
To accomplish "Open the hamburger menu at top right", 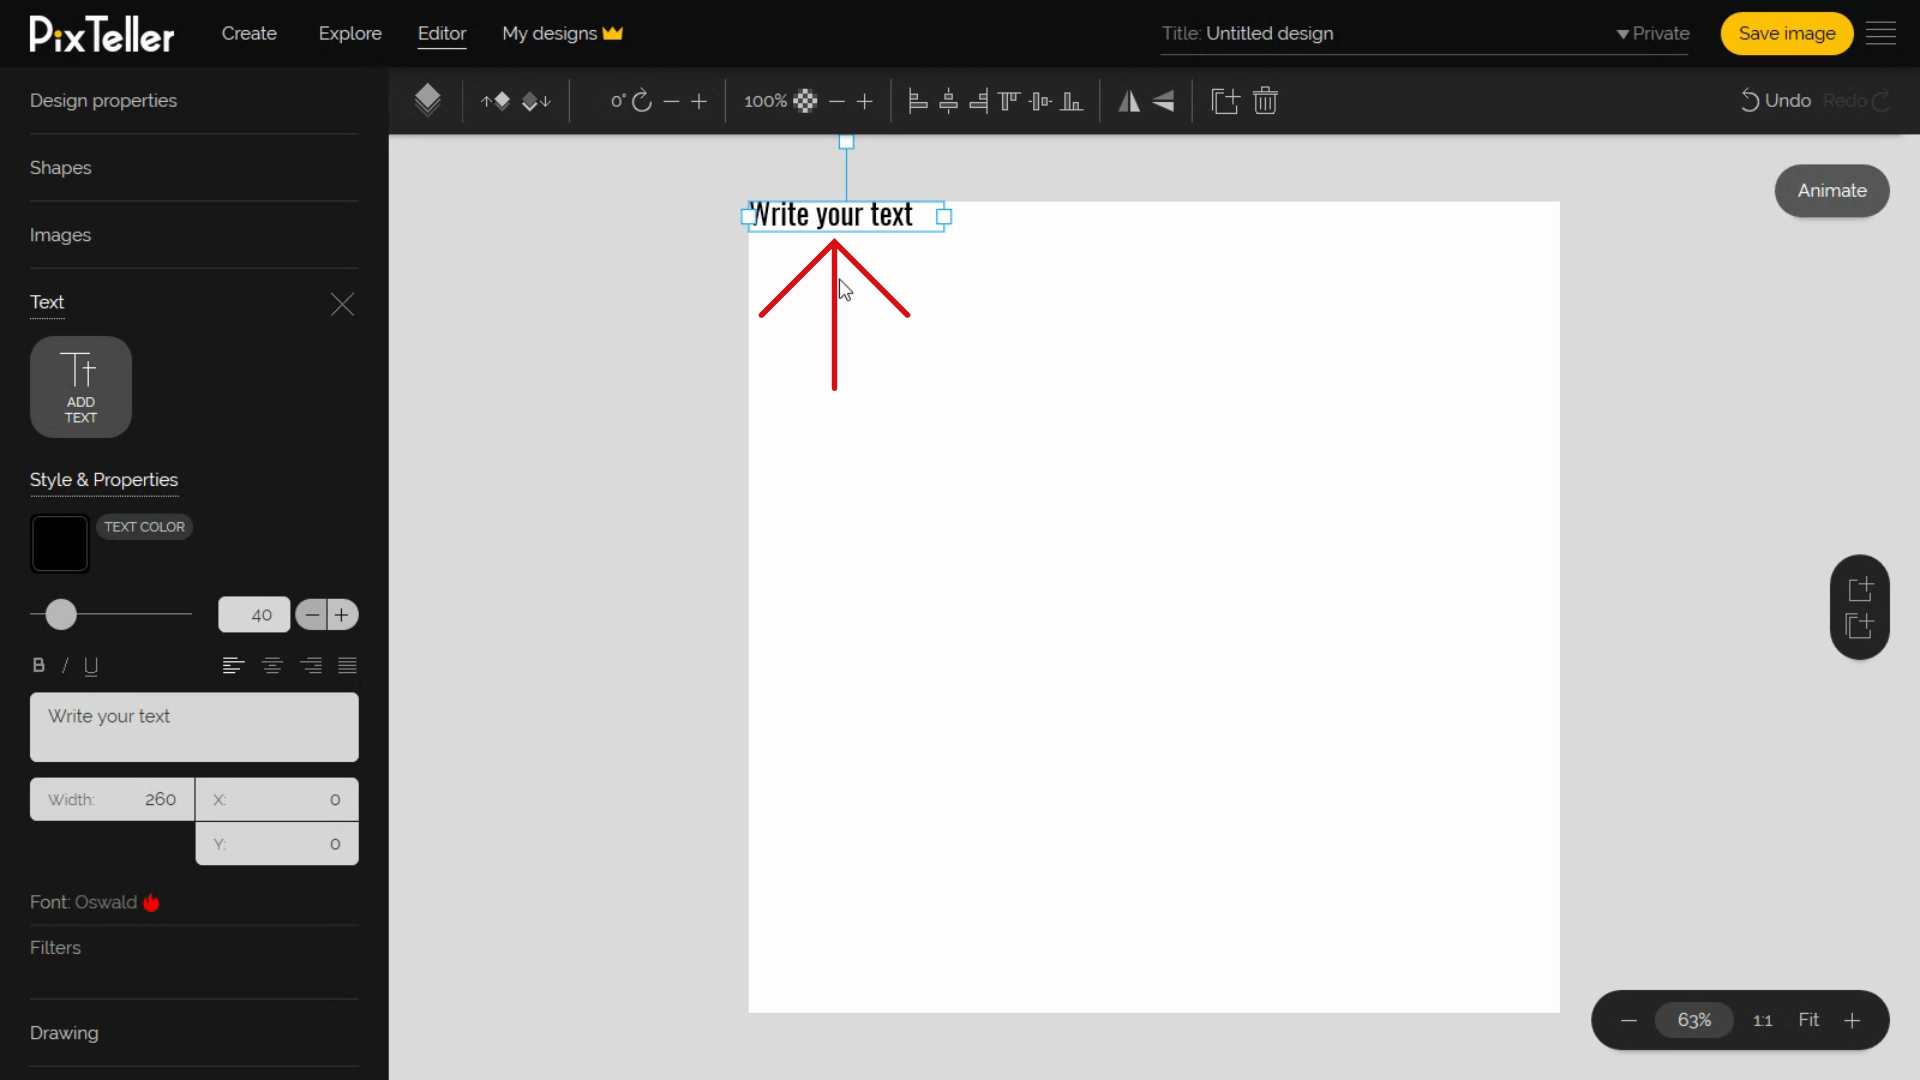I will (1881, 33).
